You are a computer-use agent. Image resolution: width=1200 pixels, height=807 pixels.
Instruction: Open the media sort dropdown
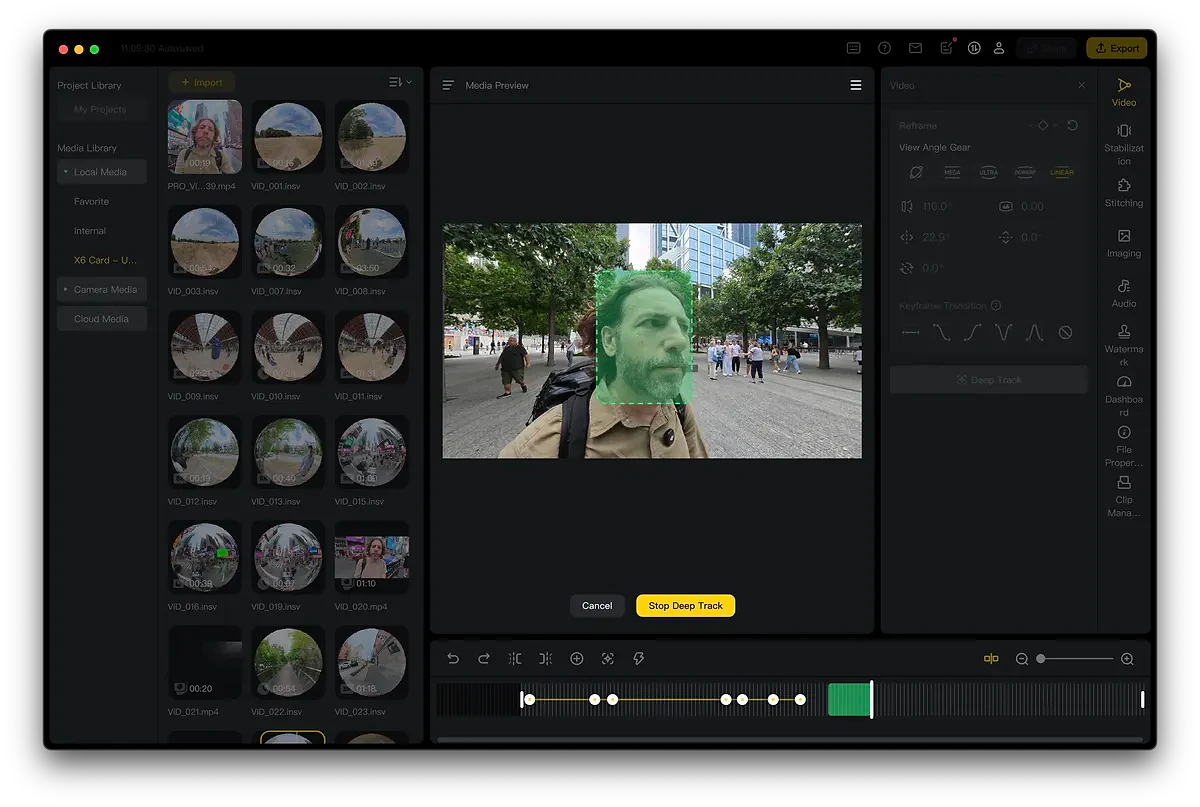click(399, 82)
